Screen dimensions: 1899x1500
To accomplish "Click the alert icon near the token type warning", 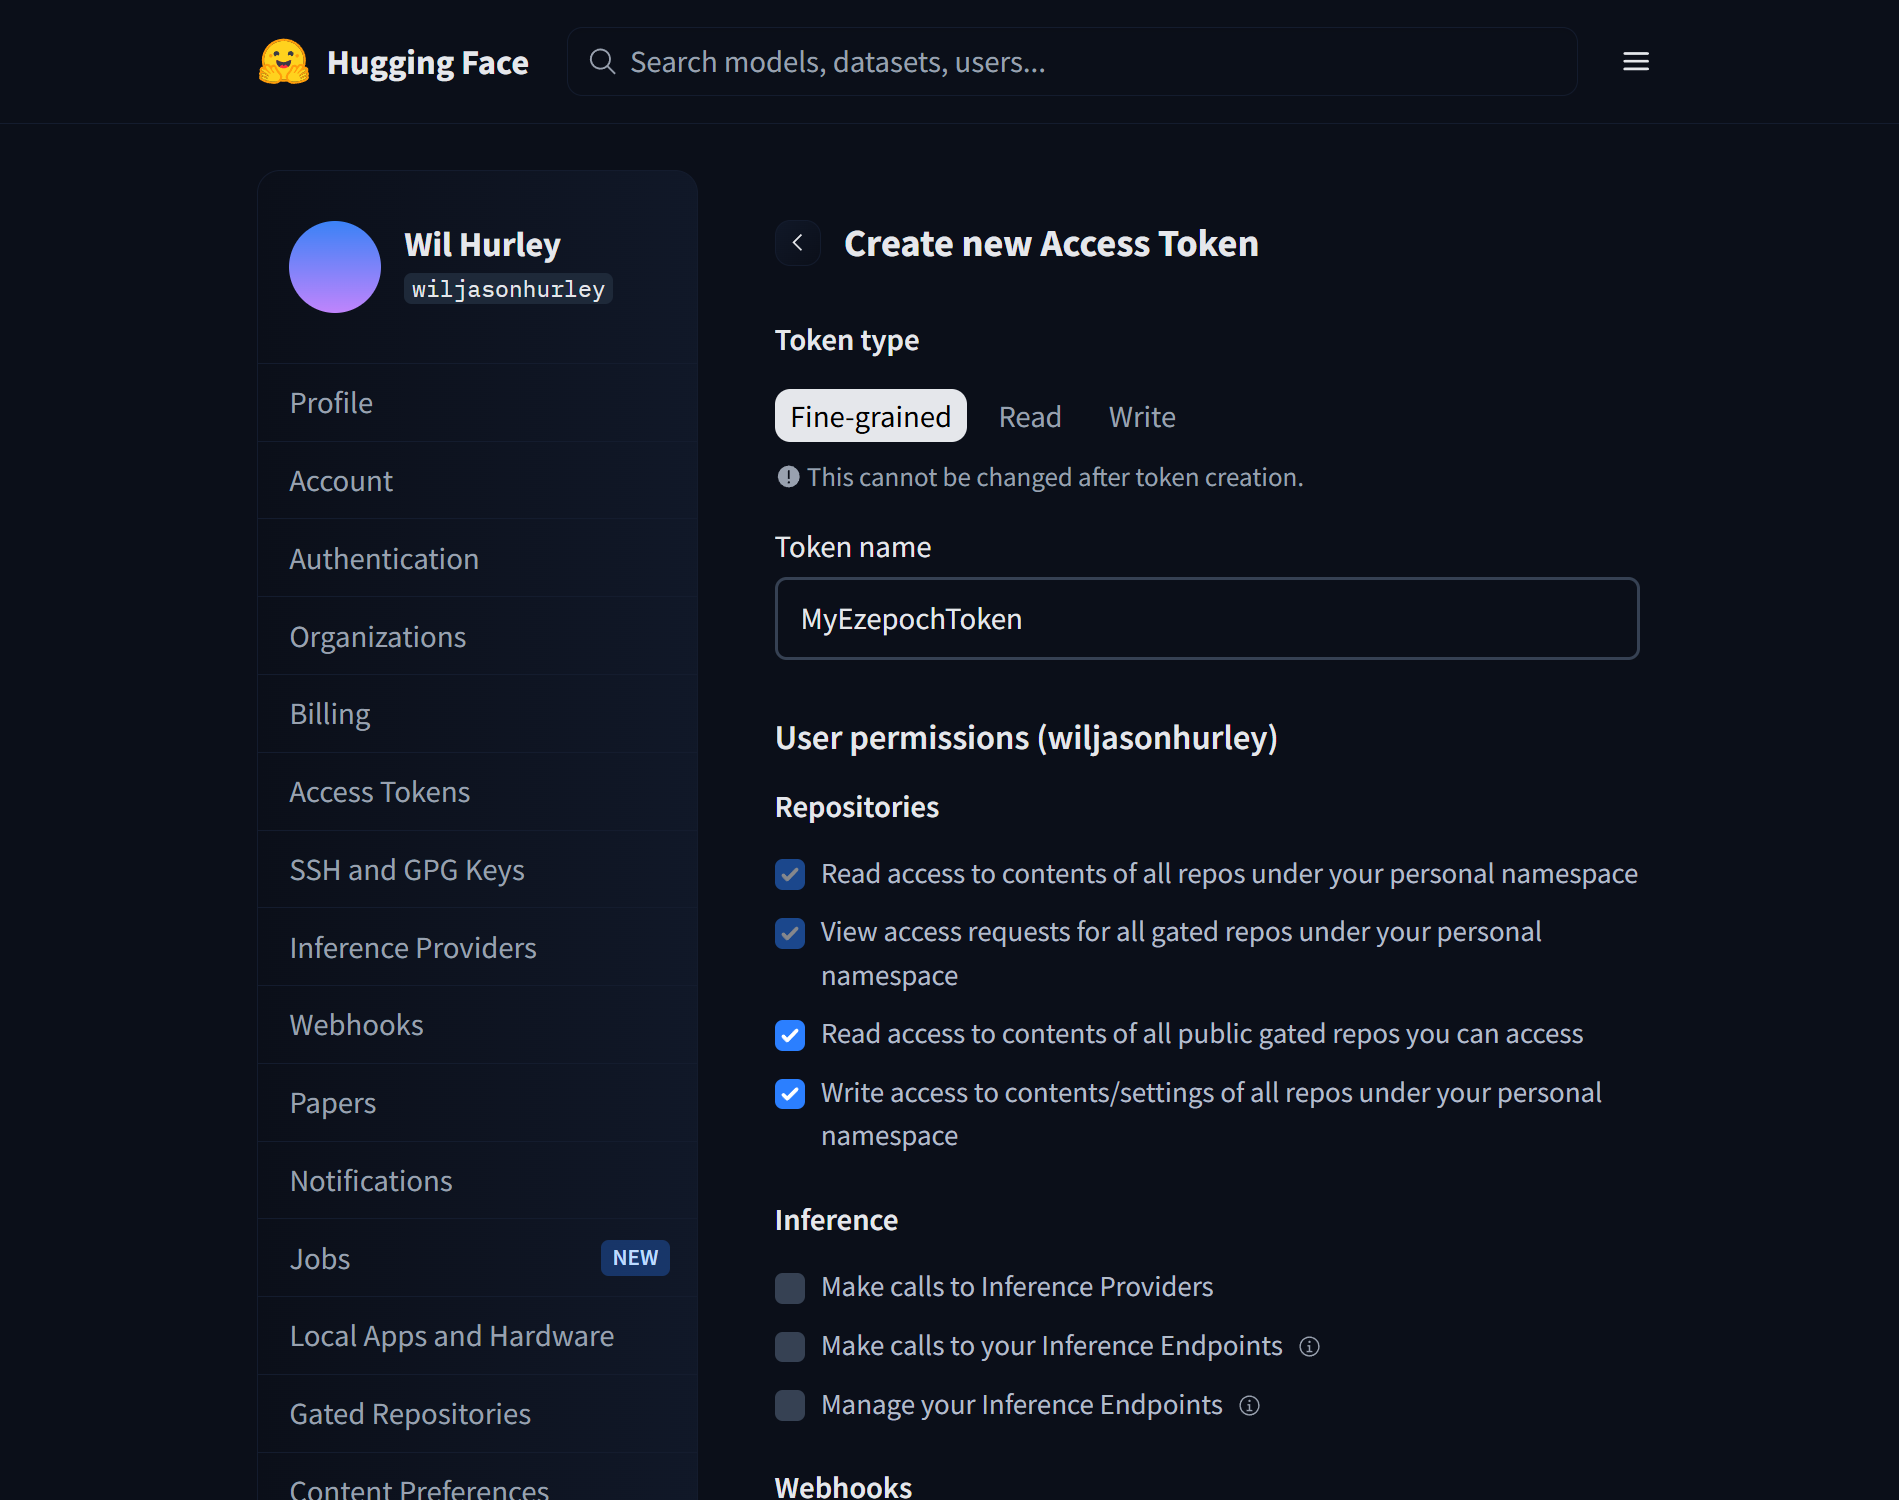I will coord(789,477).
